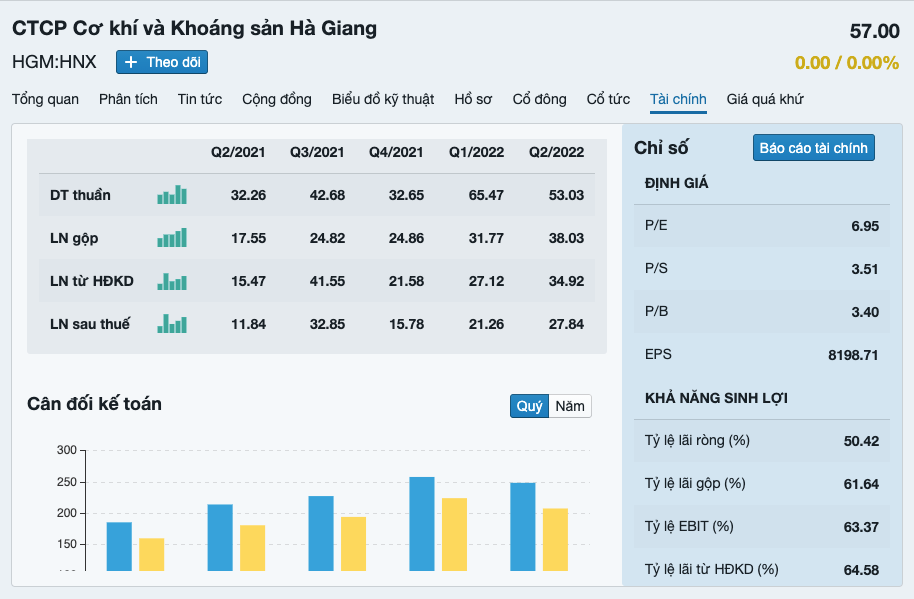Click the Q2/2022 column header
The image size is (914, 599).
(557, 152)
